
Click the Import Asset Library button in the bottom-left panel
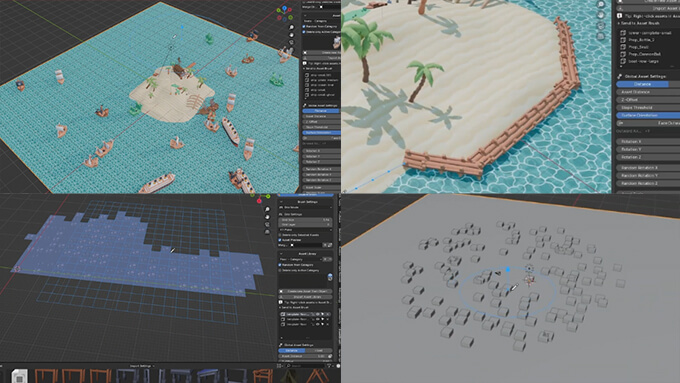coord(305,297)
